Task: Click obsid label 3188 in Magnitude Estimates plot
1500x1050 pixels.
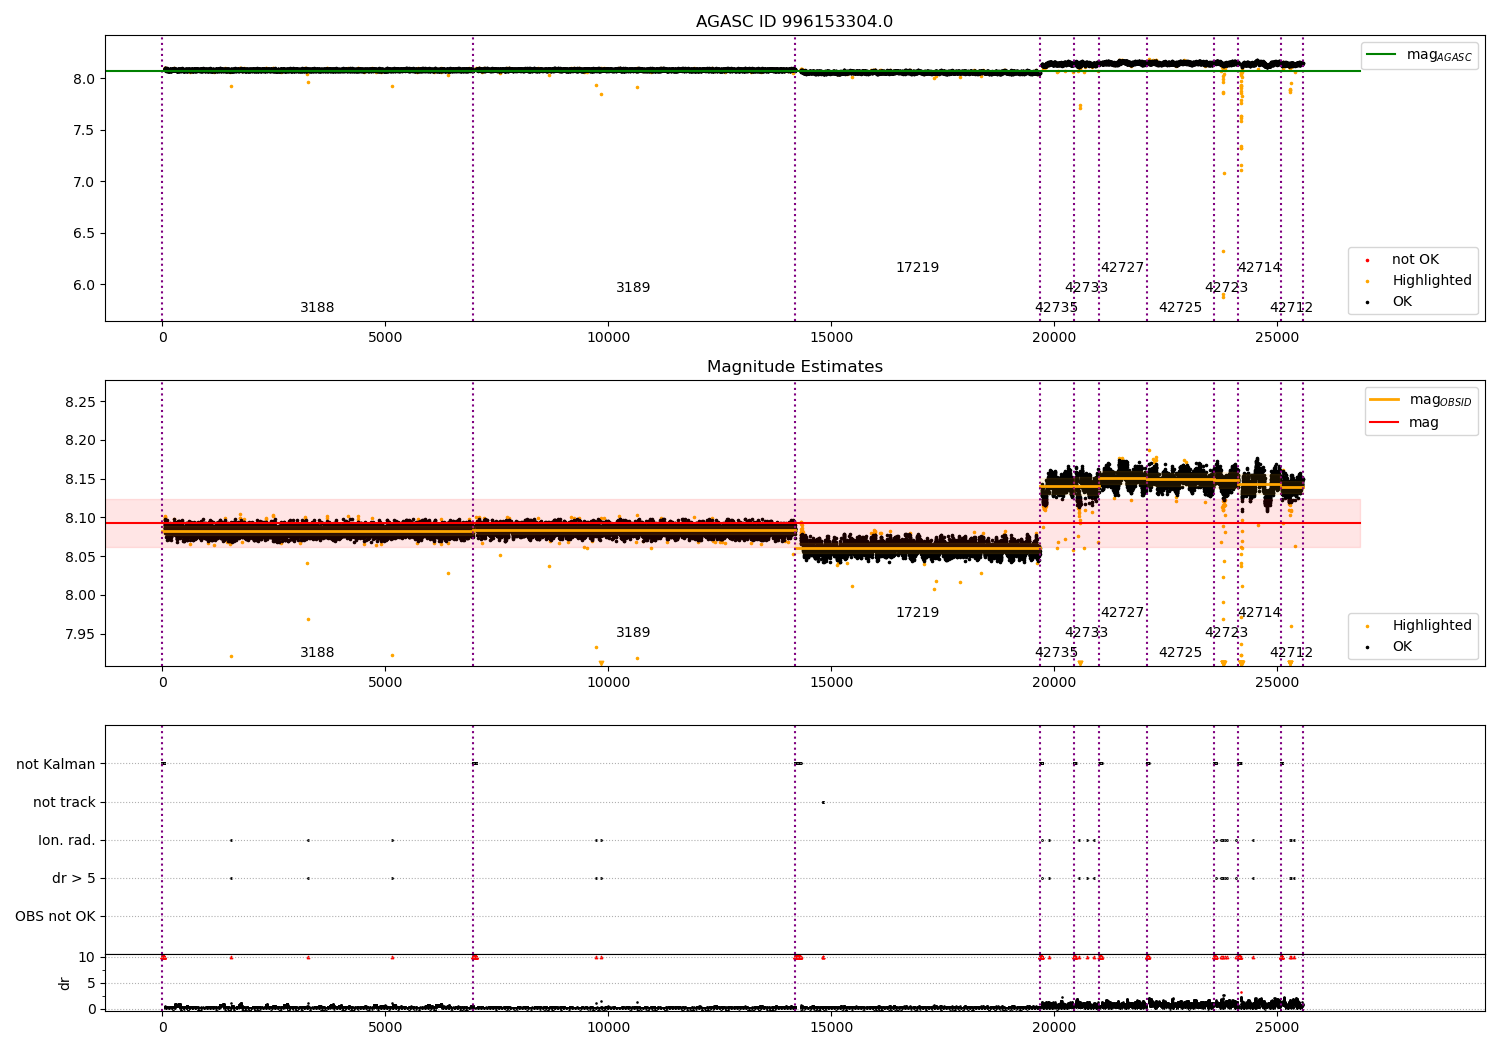Action: click(317, 653)
